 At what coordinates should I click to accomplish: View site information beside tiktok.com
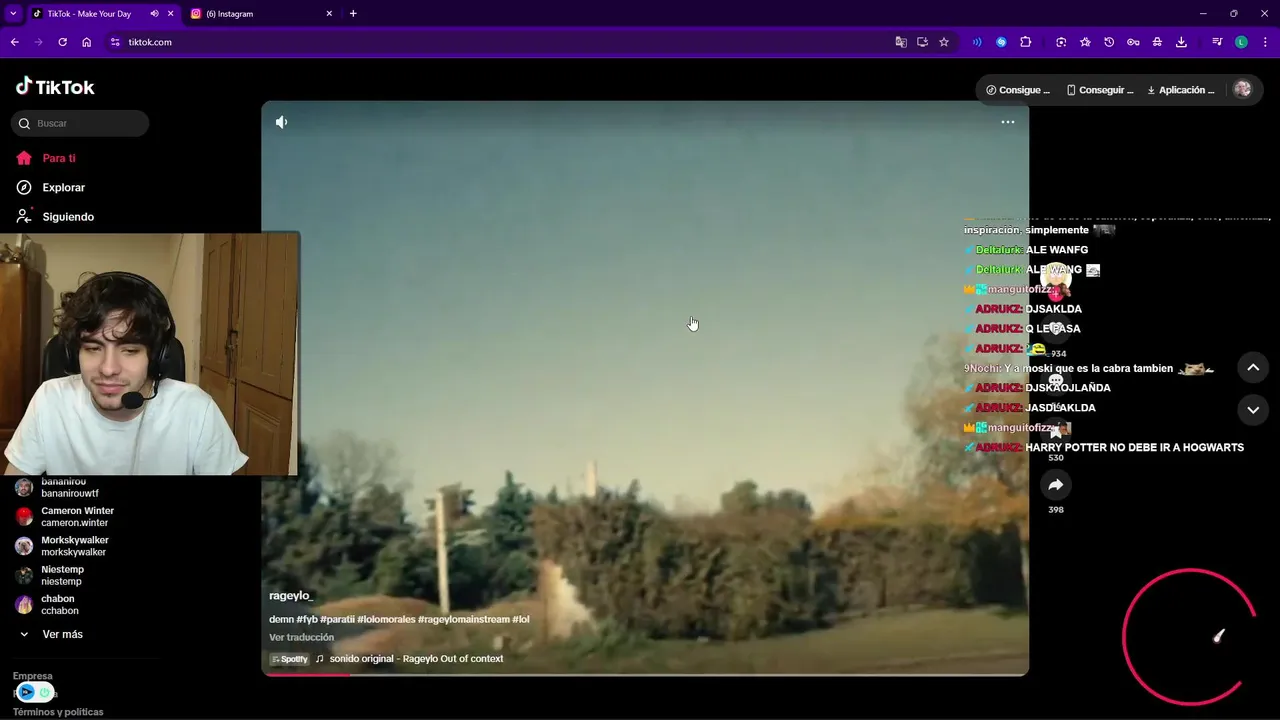115,42
